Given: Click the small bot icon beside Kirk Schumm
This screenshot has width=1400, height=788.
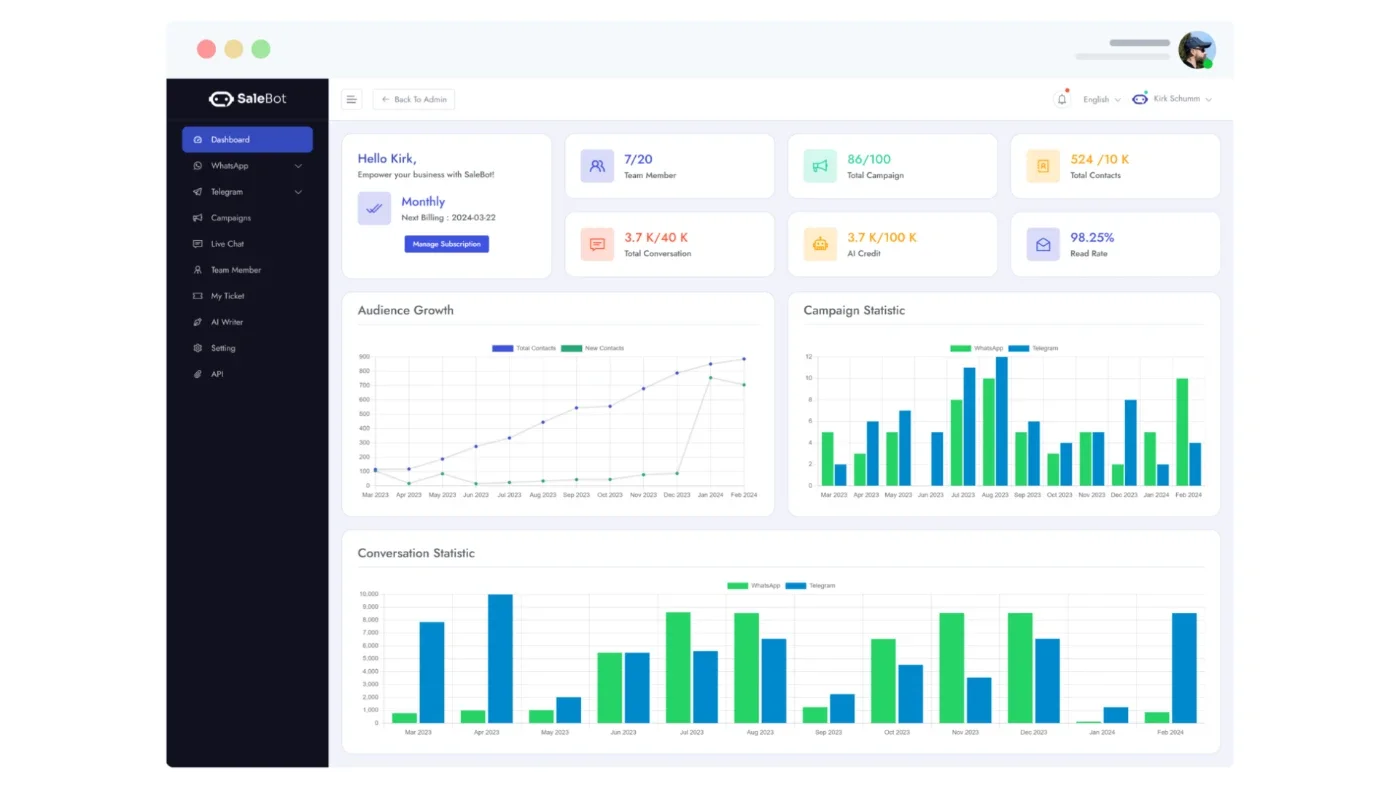Looking at the screenshot, I should pos(1140,99).
